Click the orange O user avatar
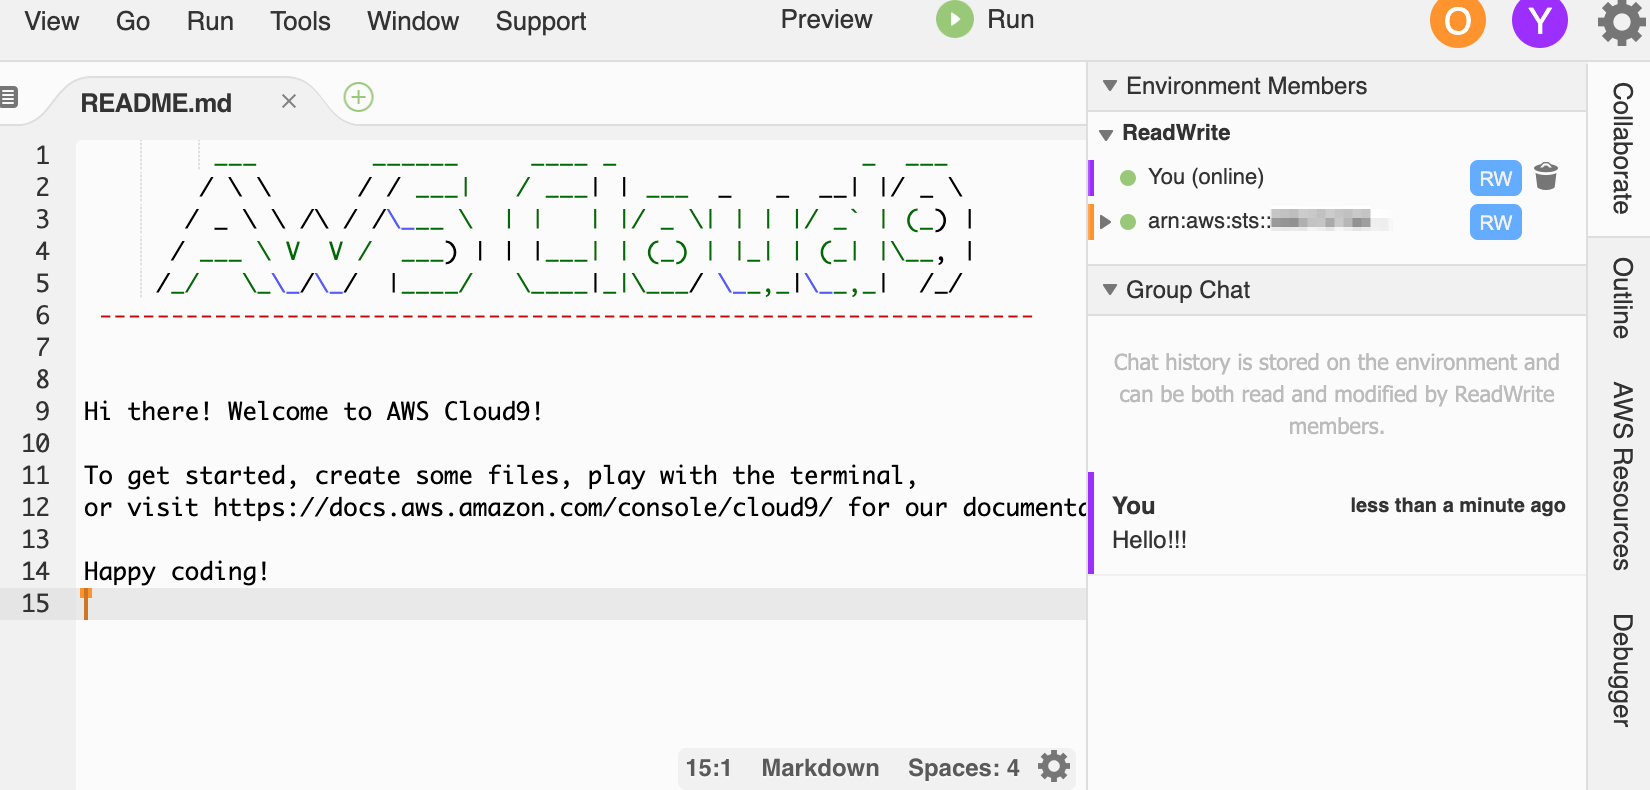1650x790 pixels. point(1458,20)
